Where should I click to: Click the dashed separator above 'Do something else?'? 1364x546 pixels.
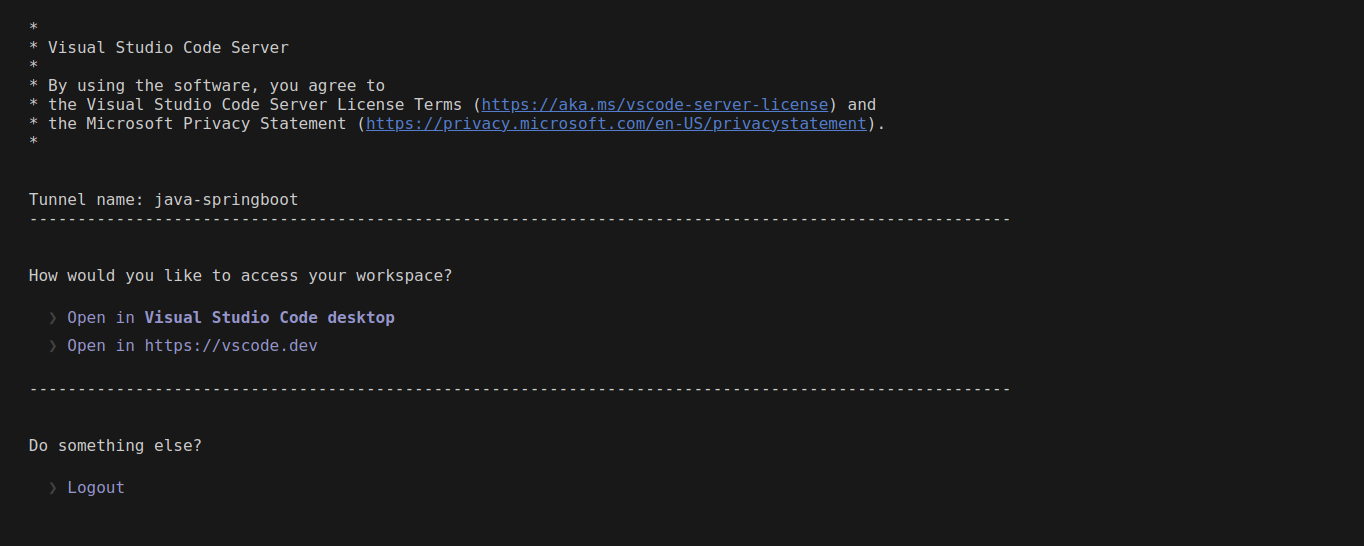coord(520,389)
